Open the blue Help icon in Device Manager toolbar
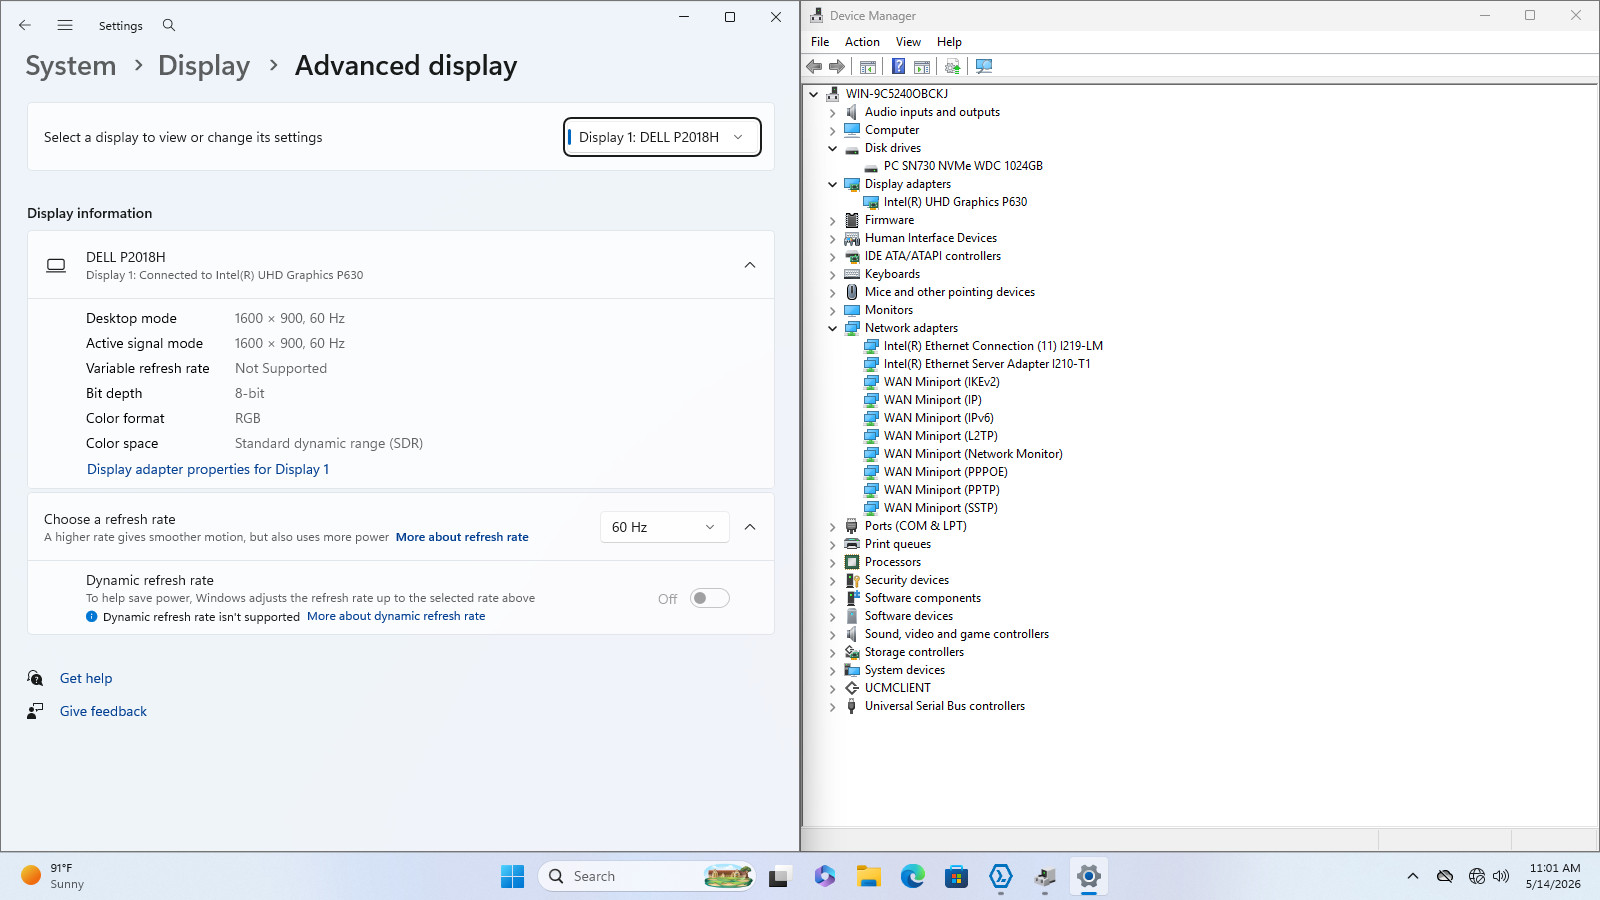This screenshot has height=900, width=1600. pyautogui.click(x=898, y=66)
